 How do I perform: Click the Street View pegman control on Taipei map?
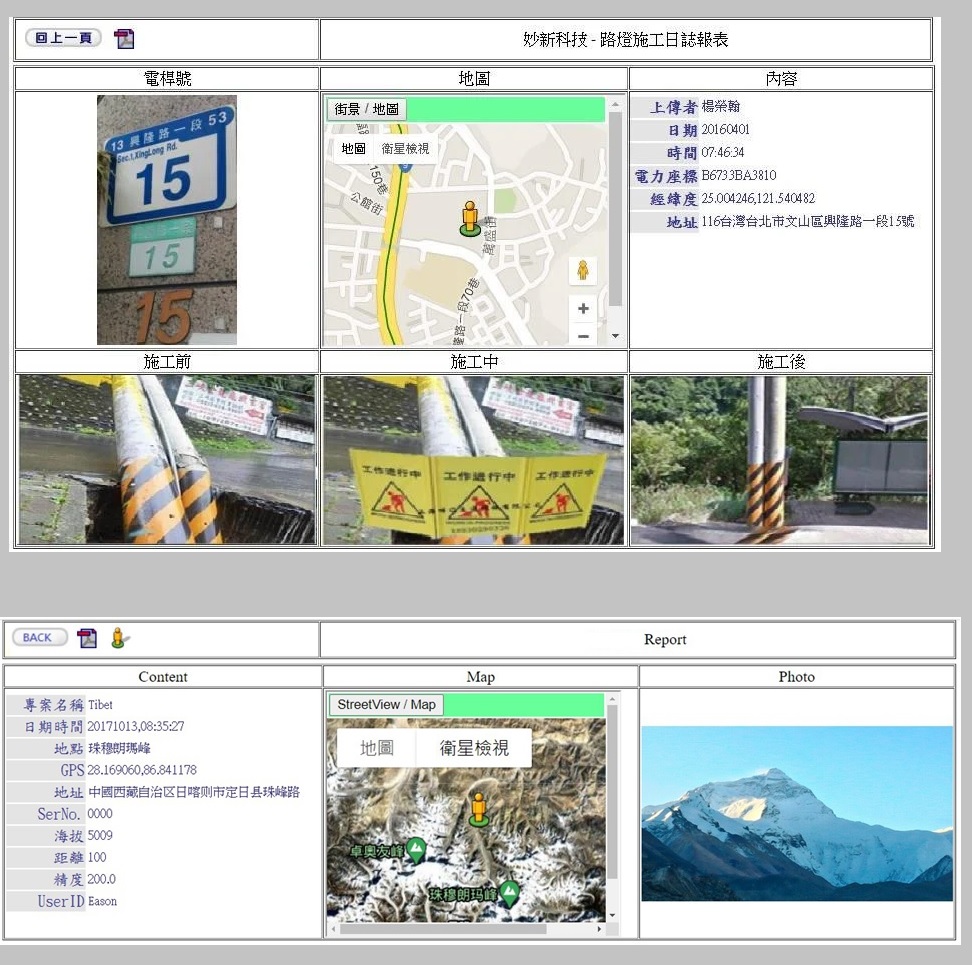583,271
